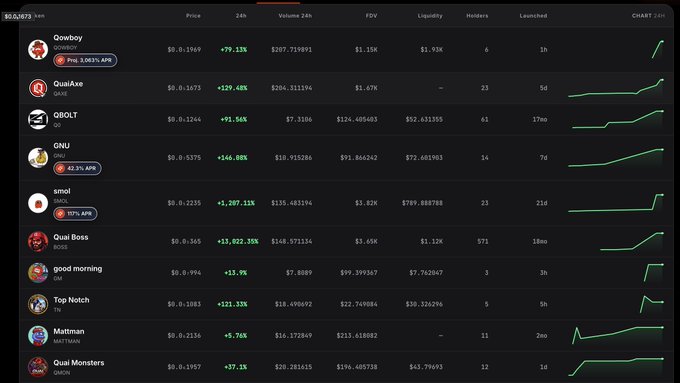This screenshot has height=383, width=680.
Task: Sort by the Launched column header
Action: (533, 16)
